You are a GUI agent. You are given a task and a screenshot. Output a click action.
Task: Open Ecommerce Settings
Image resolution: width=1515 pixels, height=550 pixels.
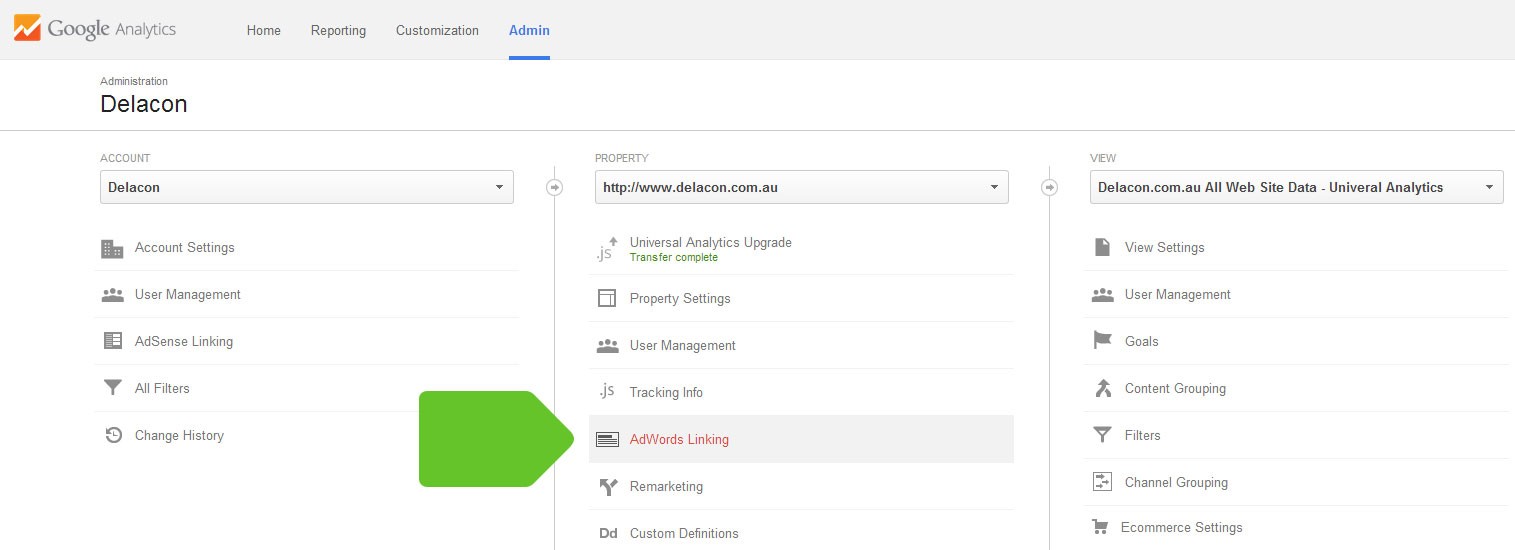1182,527
